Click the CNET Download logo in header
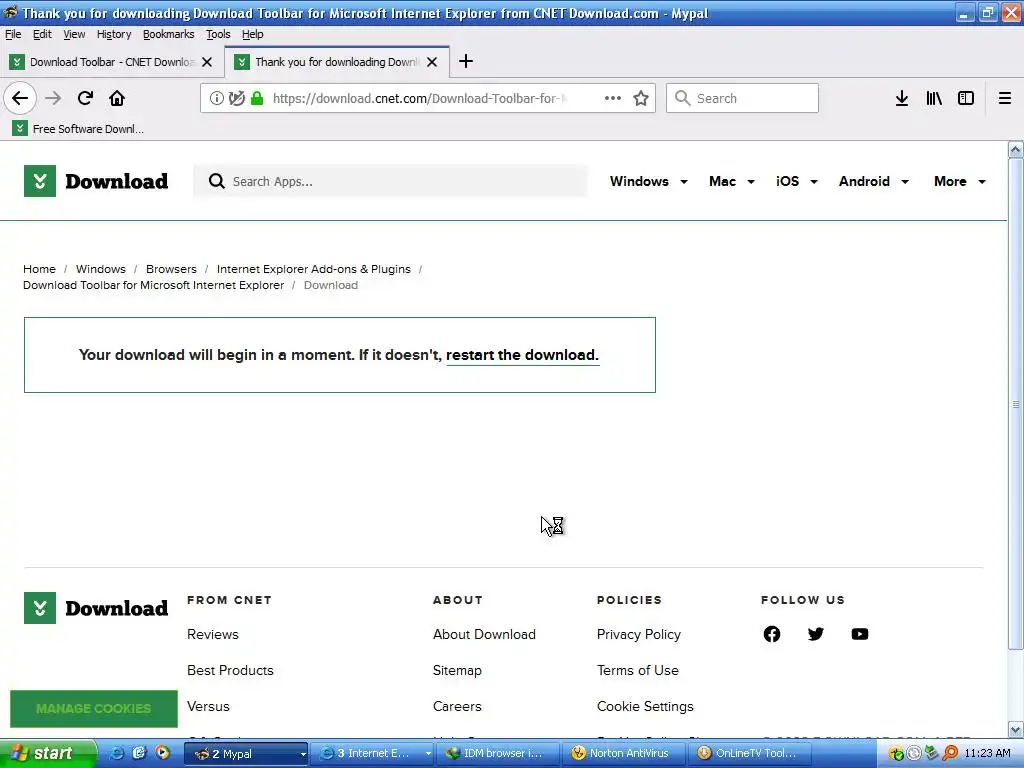Image resolution: width=1024 pixels, height=768 pixels. 96,181
